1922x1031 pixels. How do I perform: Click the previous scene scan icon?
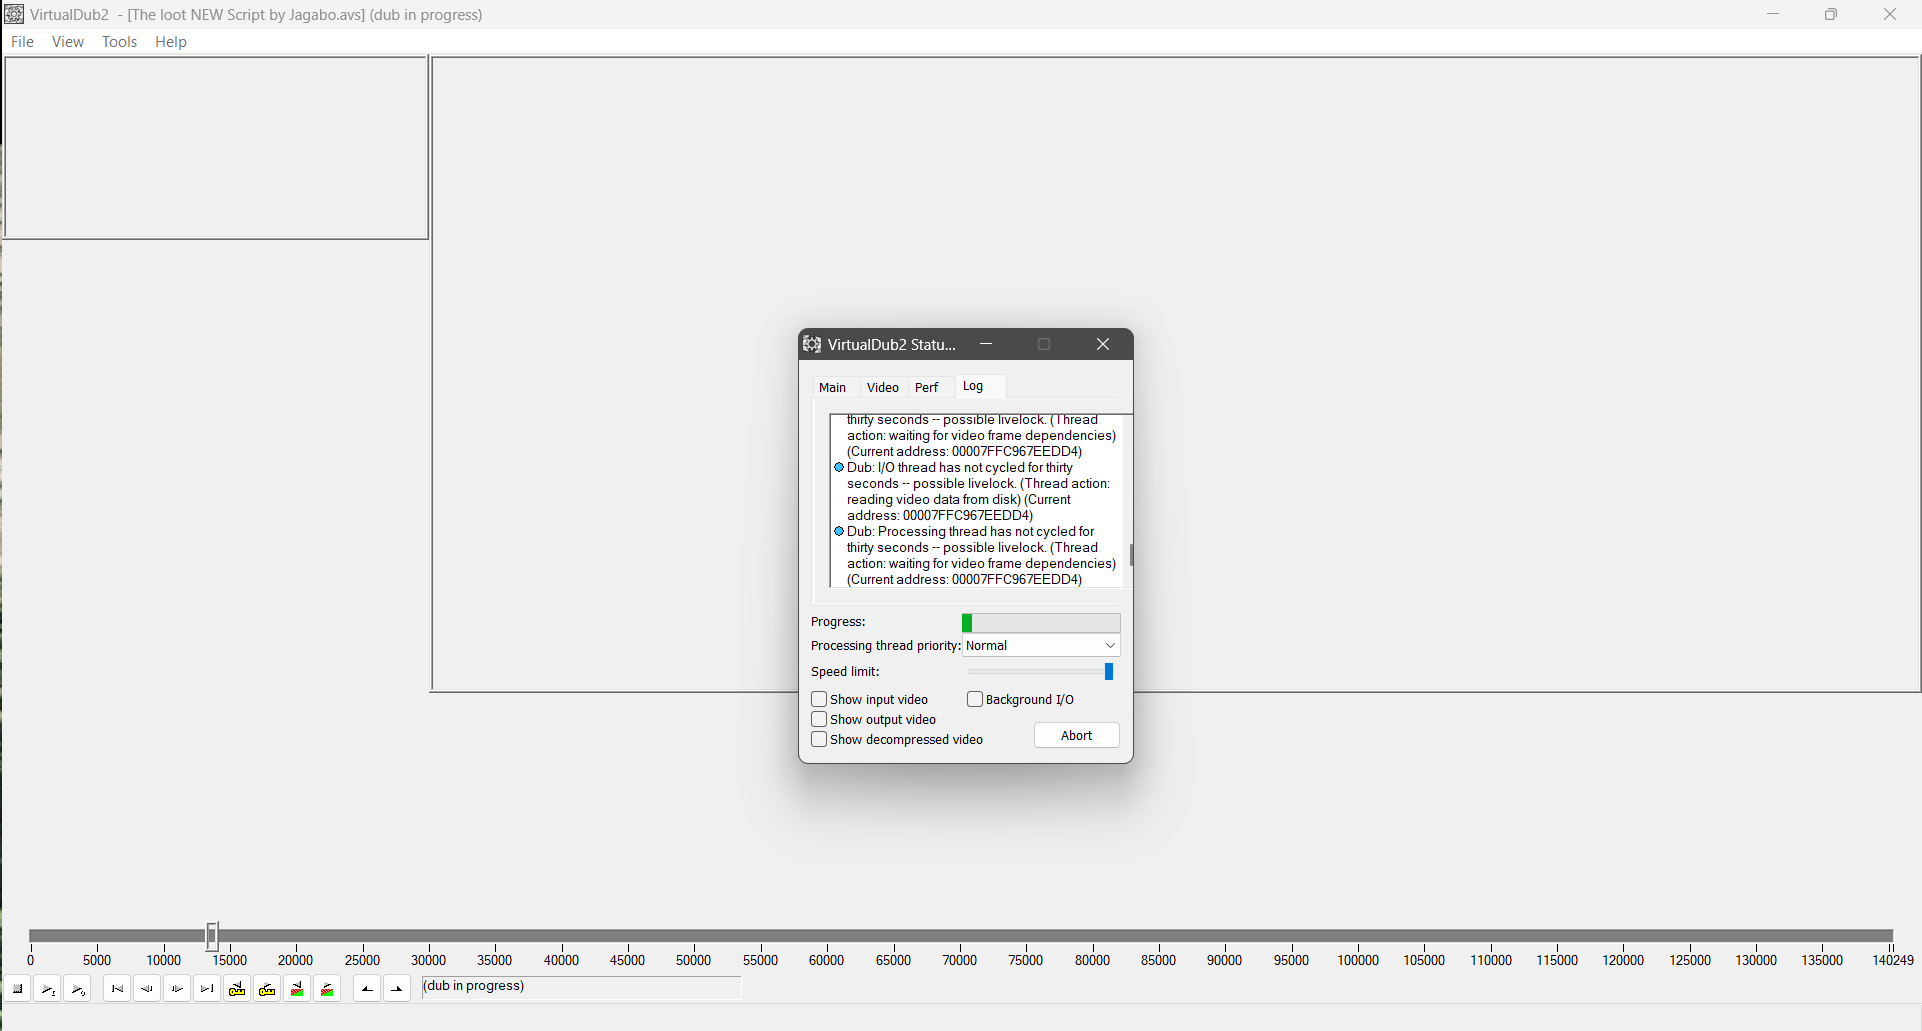(x=297, y=989)
